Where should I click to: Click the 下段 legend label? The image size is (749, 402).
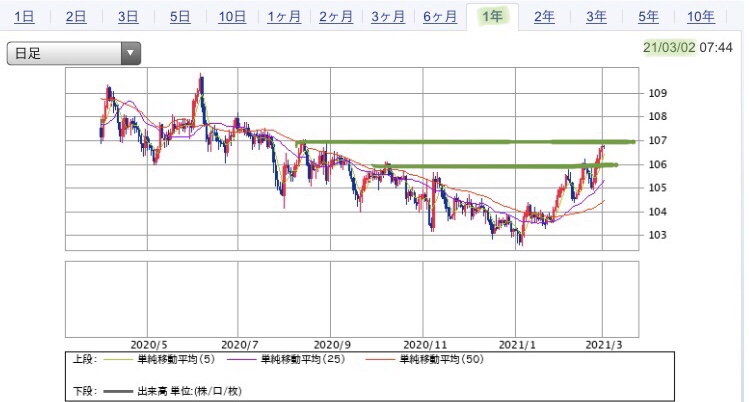coord(85,391)
